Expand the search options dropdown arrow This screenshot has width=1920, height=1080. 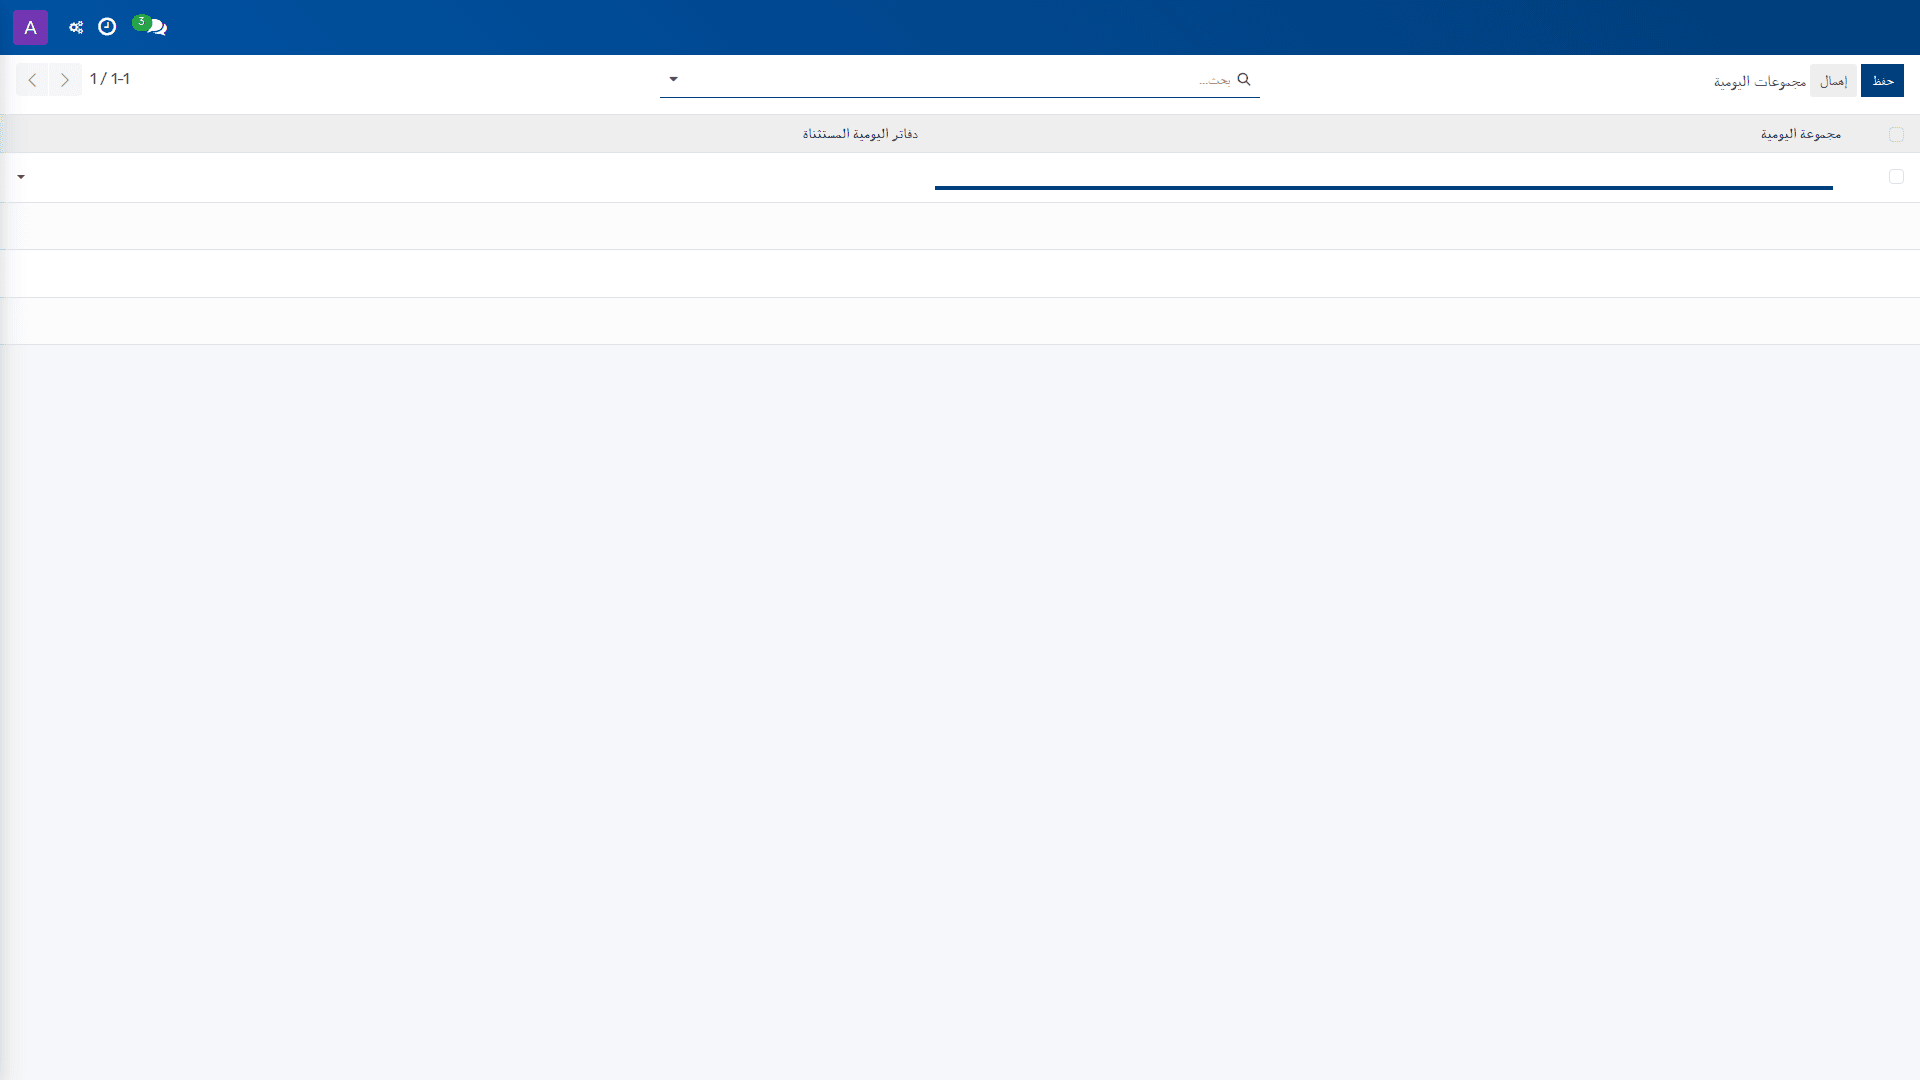pos(673,79)
